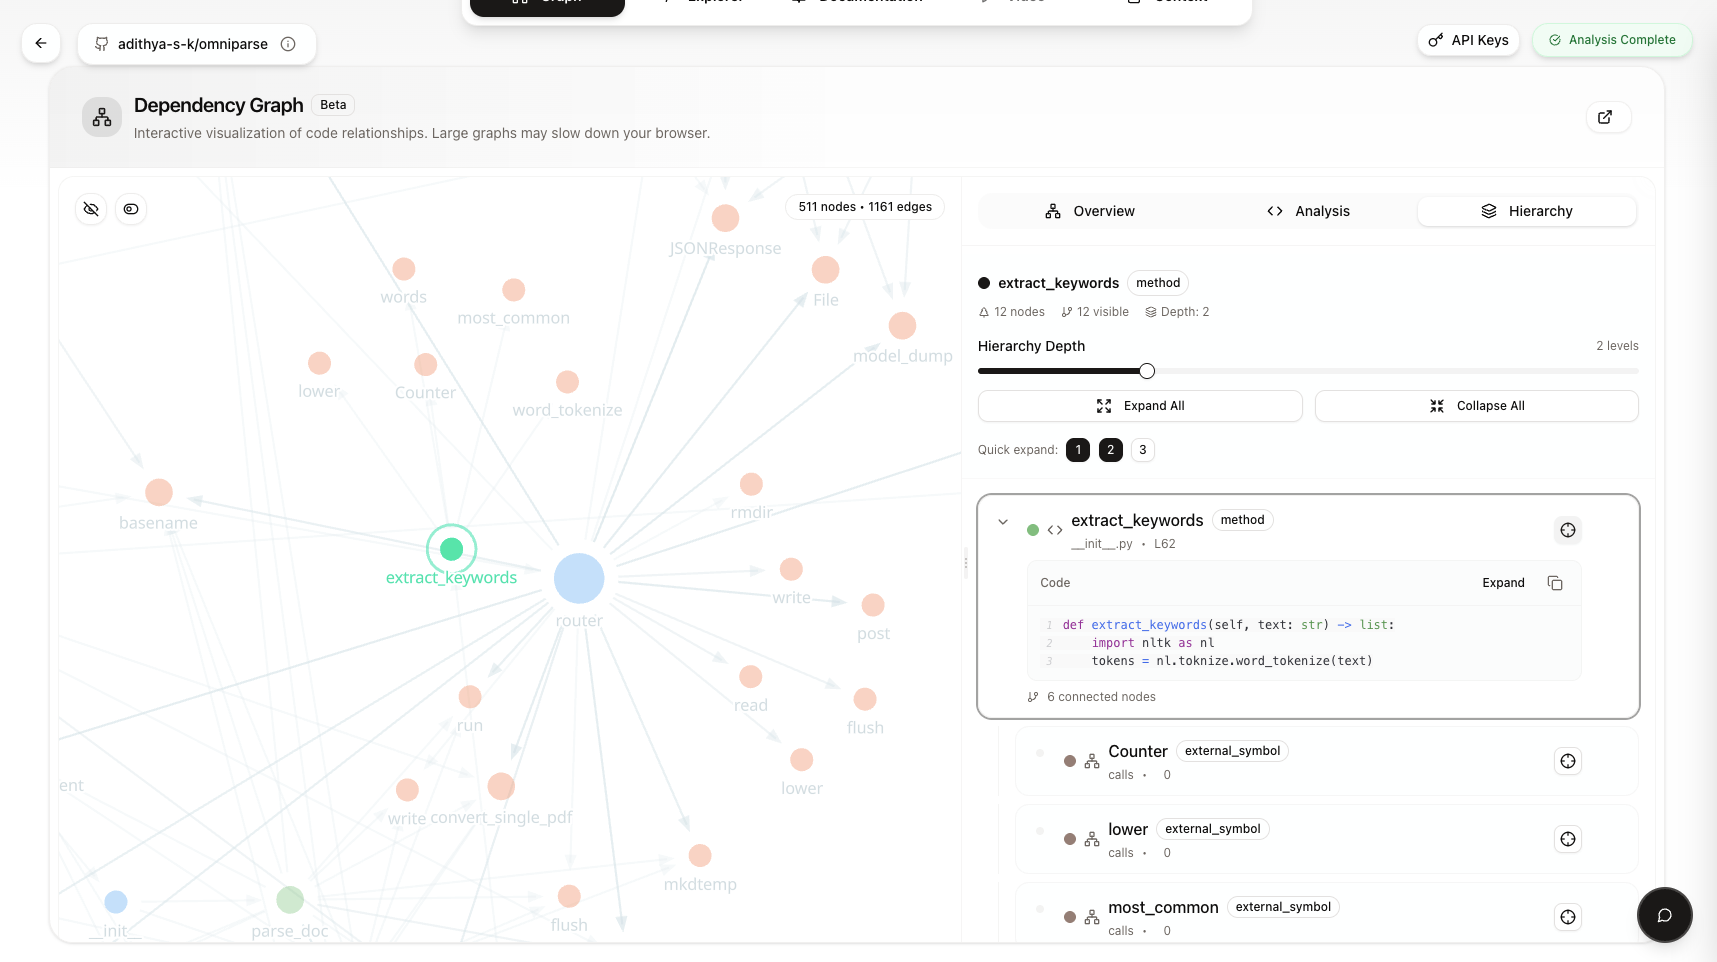Select the extract_keywords graph node
This screenshot has width=1717, height=962.
point(451,549)
